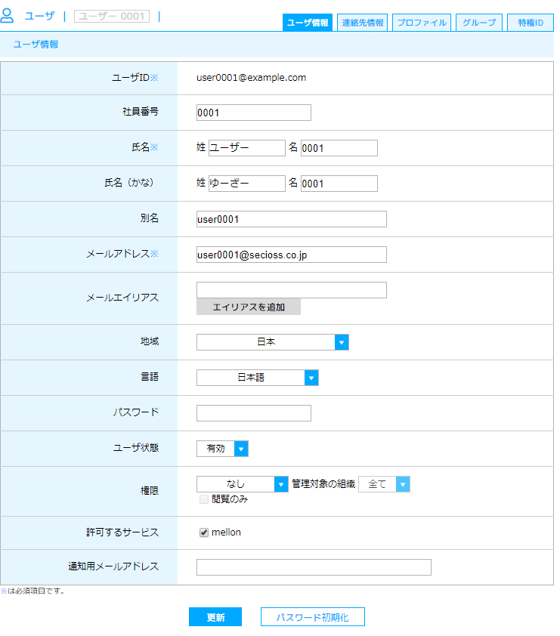This screenshot has width=560, height=636.
Task: Click the user silhouette icon in header
Action: click(7, 15)
